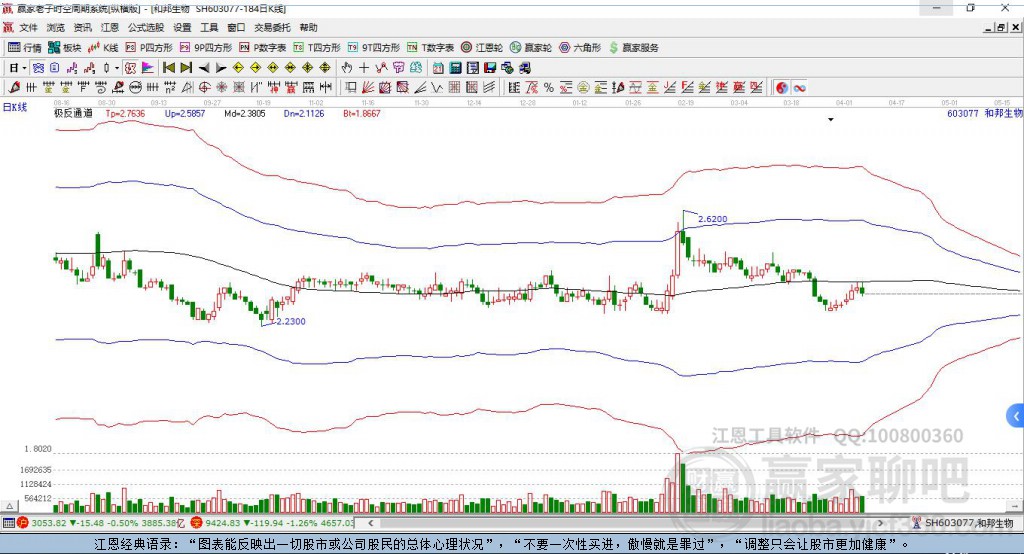The height and width of the screenshot is (554, 1024).
Task: Open the 板块 sector view
Action: pos(64,48)
